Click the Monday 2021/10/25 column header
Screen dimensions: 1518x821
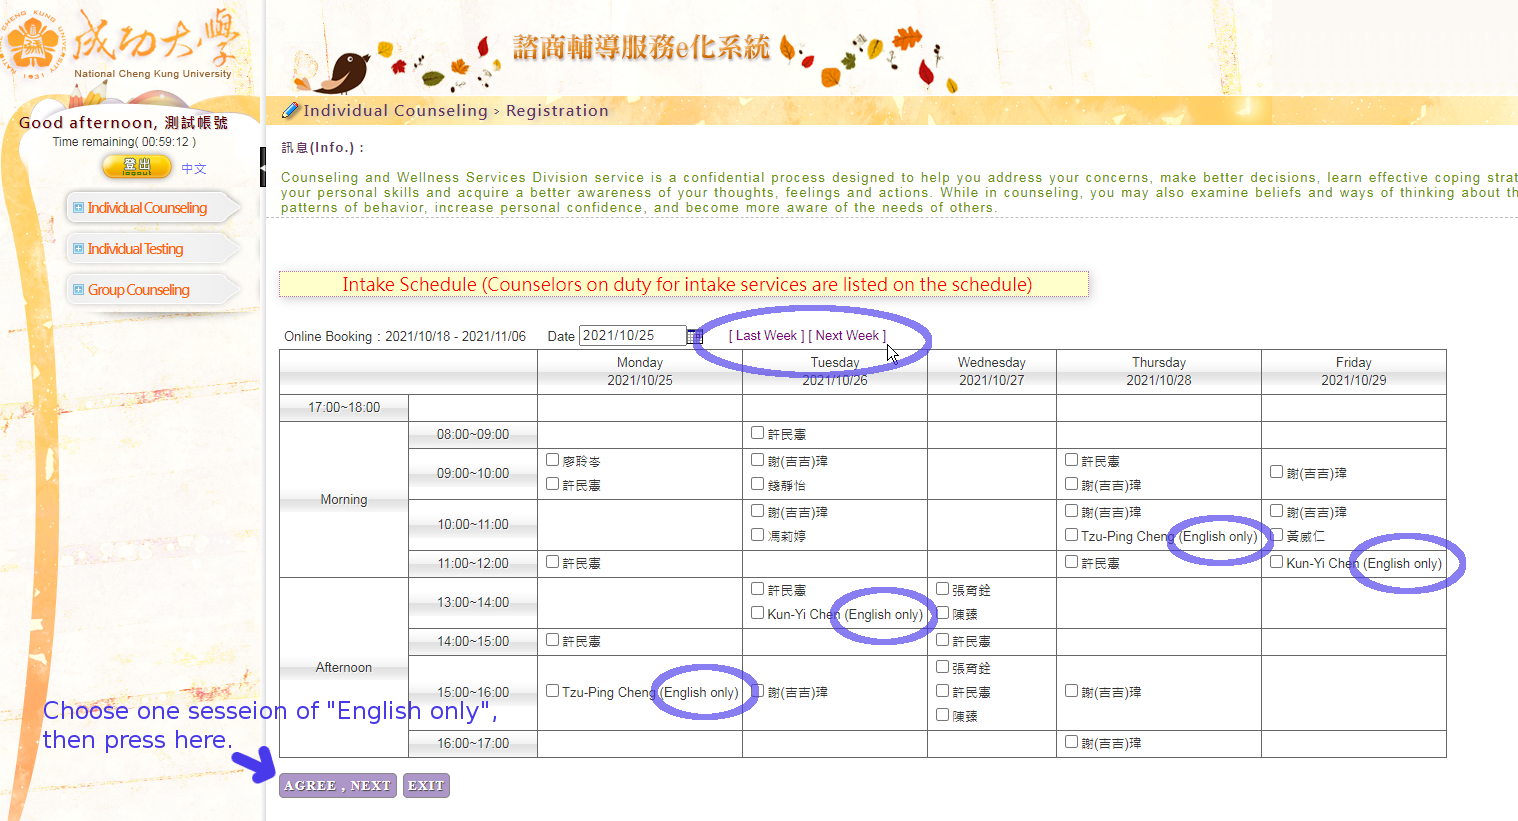click(x=640, y=372)
